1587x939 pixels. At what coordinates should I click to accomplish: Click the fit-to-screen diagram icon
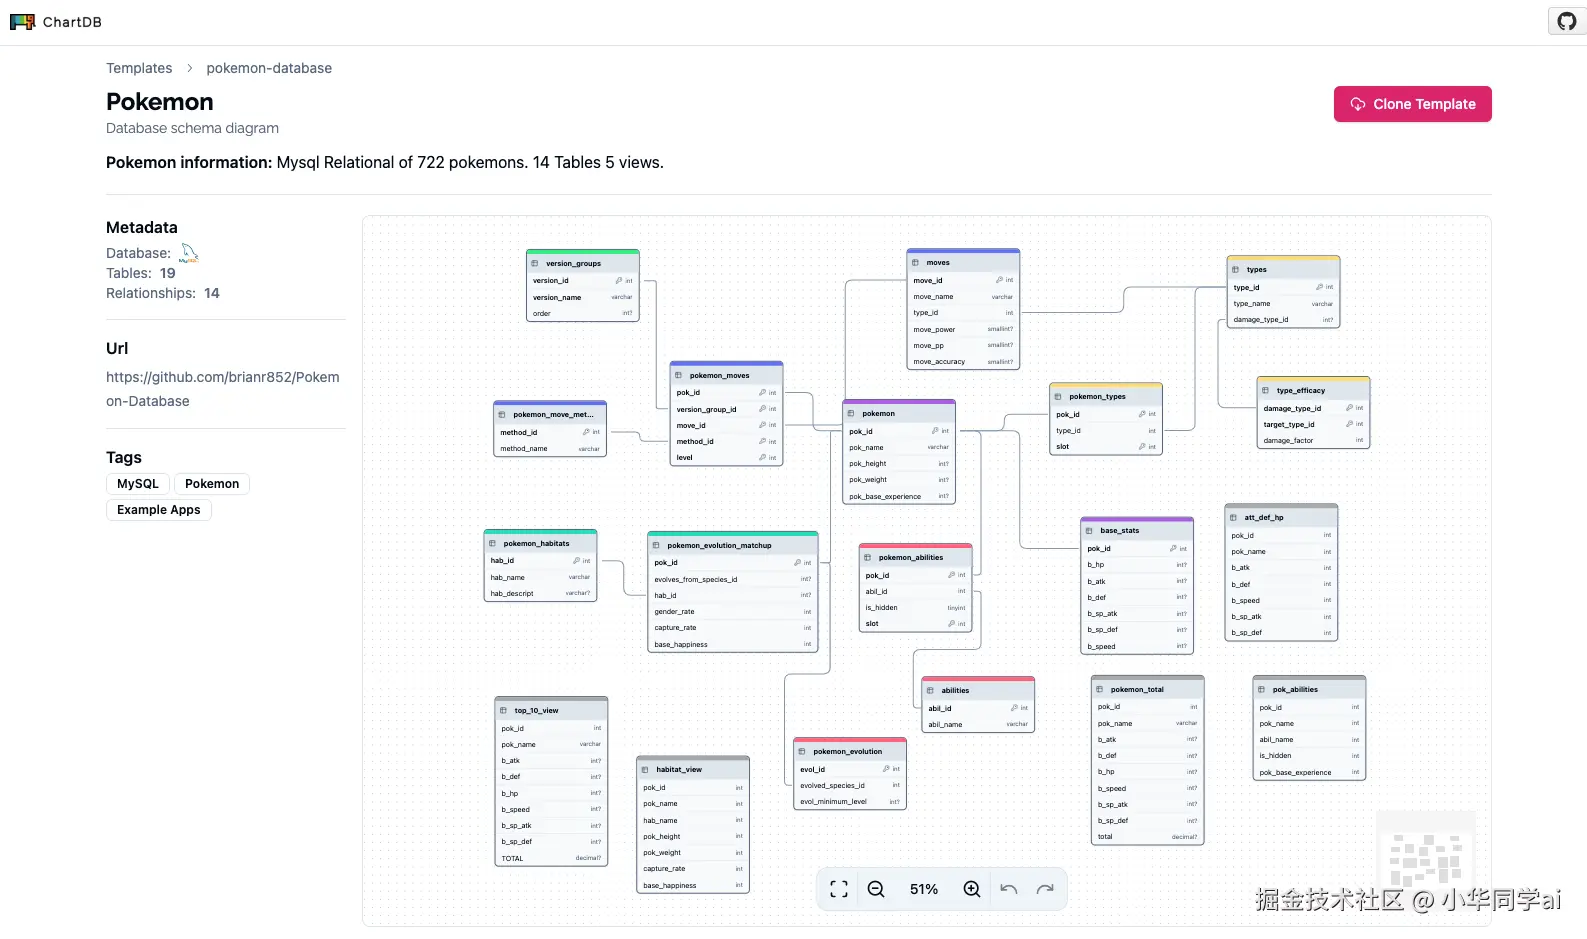pos(839,889)
